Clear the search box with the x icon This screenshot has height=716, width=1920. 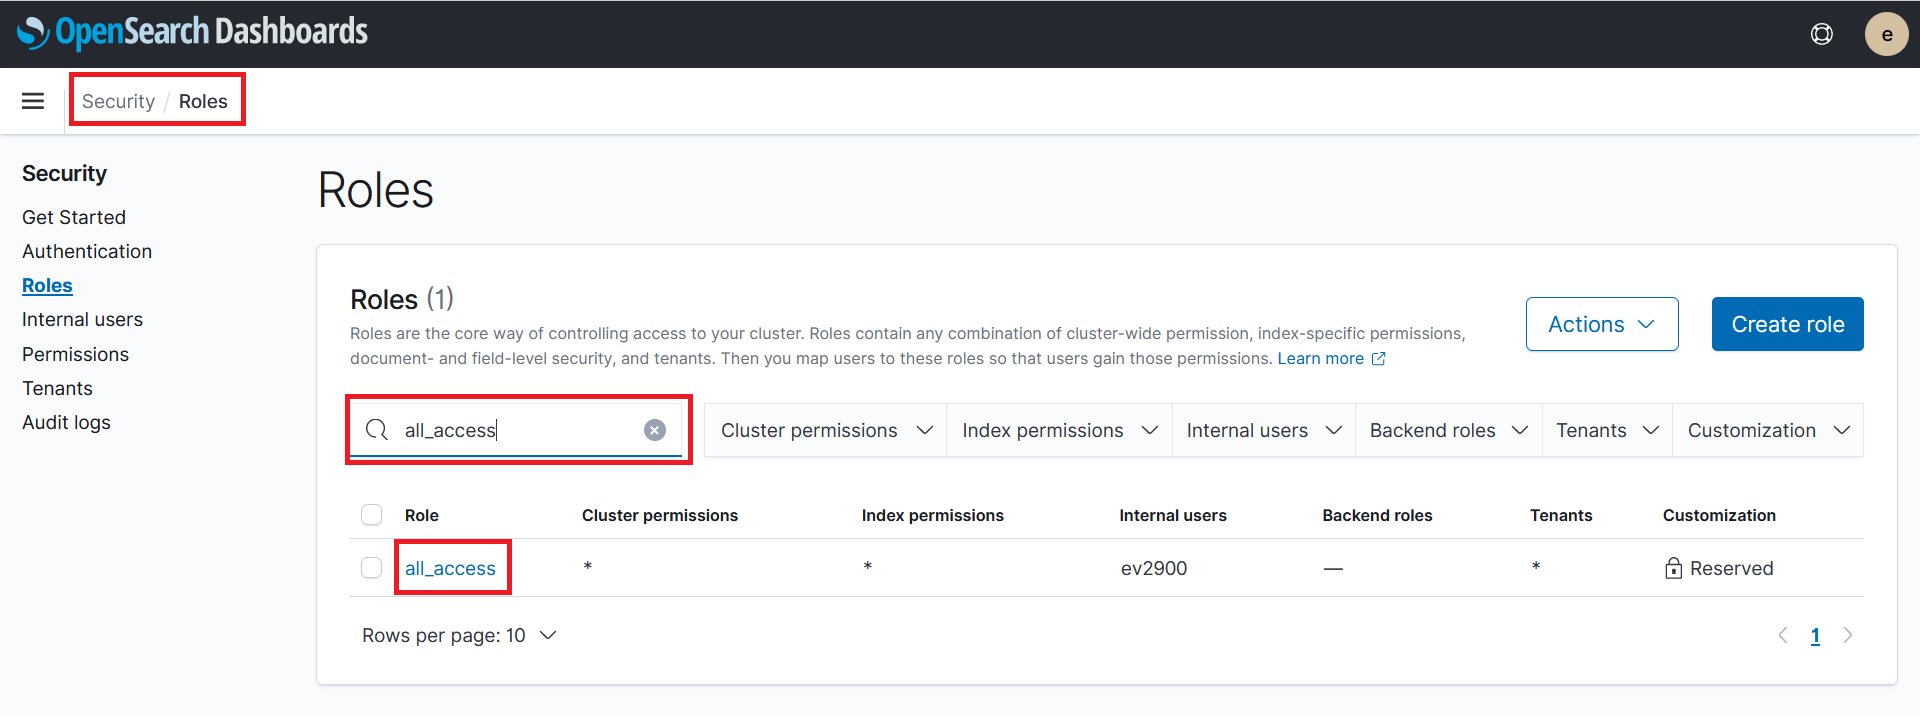click(655, 430)
